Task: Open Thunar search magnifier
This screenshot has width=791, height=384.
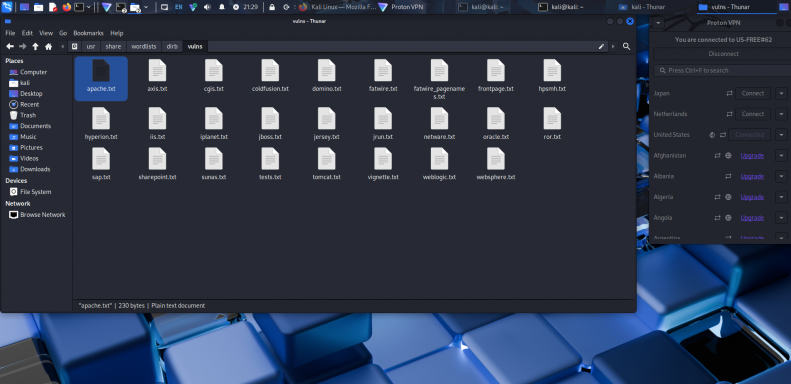Action: point(627,46)
